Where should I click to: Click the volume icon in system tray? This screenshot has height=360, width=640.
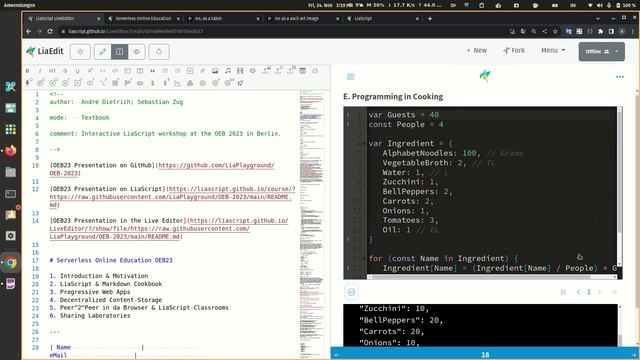600,5
